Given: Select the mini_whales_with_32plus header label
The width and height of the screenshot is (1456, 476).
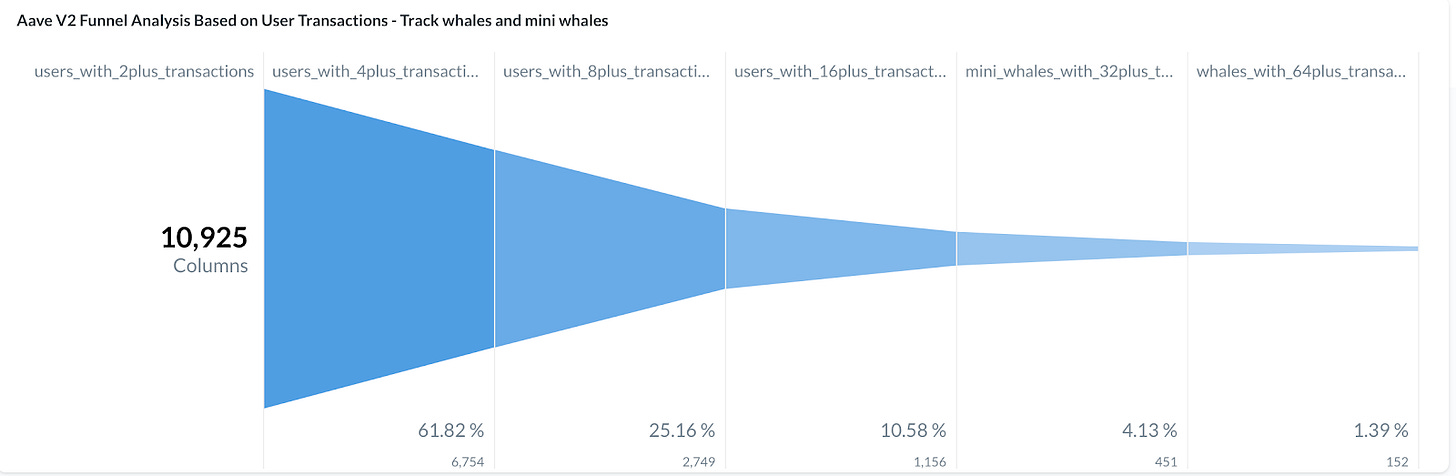Looking at the screenshot, I should point(1071,71).
